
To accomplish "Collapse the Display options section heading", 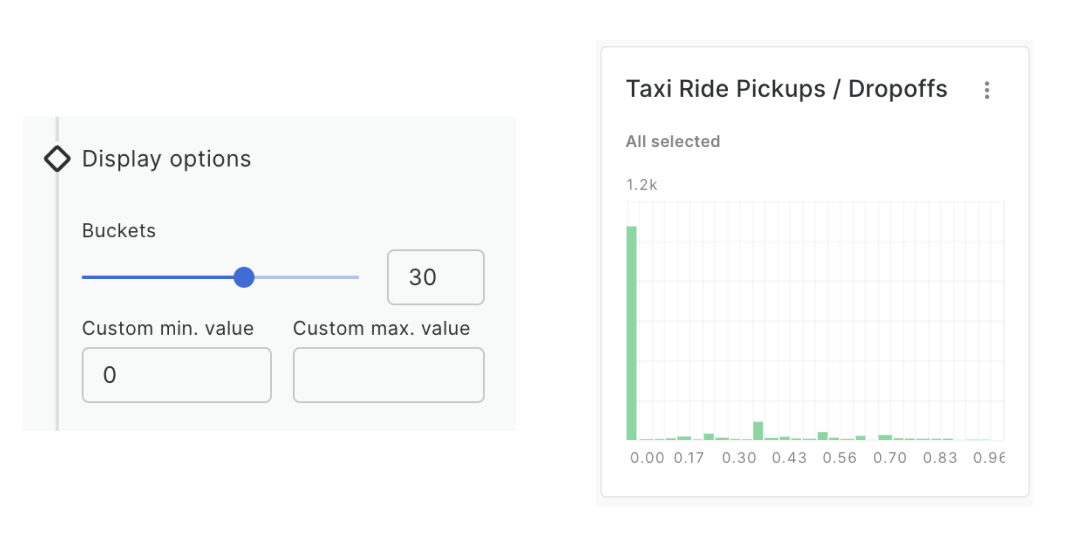I will [166, 159].
